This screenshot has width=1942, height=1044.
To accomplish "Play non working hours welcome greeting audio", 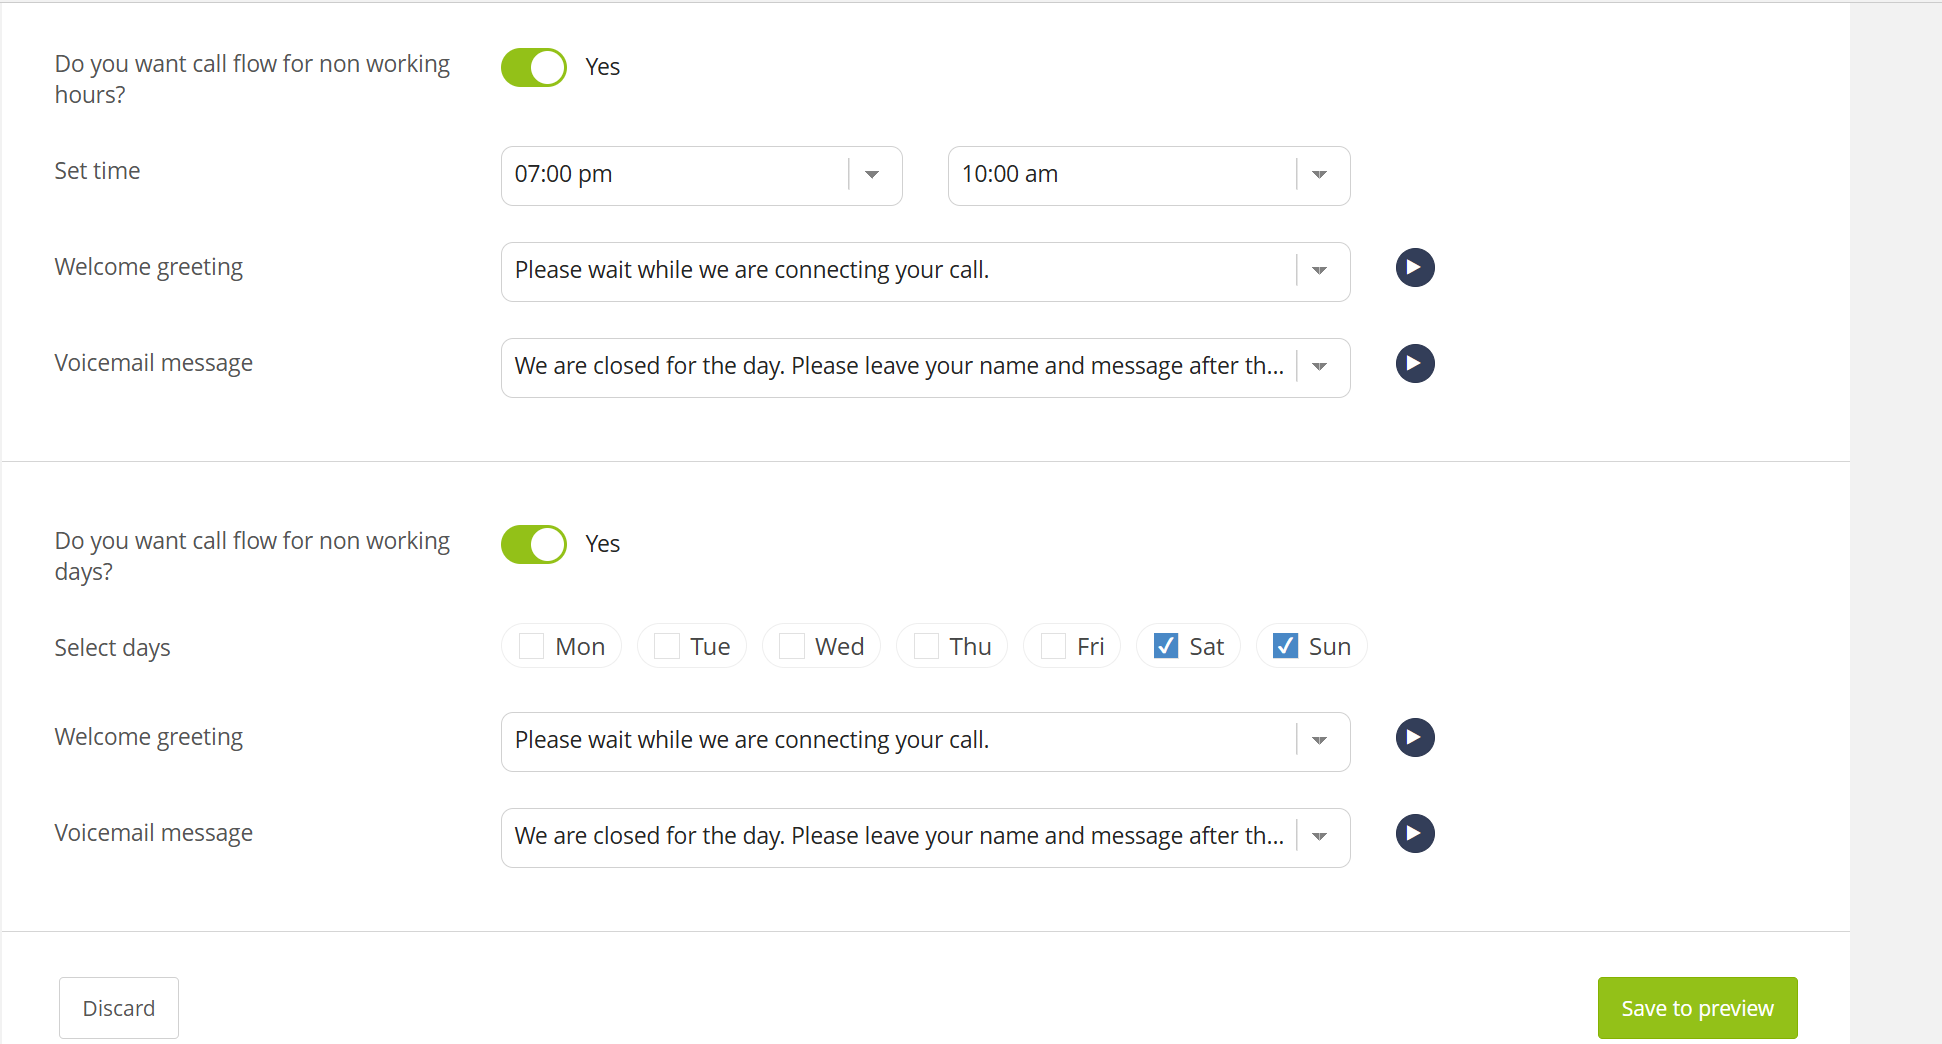I will point(1415,268).
